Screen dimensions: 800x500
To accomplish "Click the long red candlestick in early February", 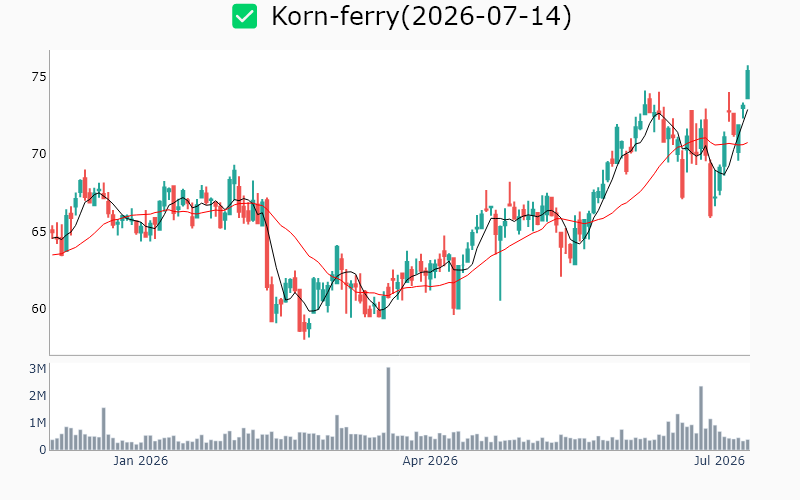I will tap(267, 244).
